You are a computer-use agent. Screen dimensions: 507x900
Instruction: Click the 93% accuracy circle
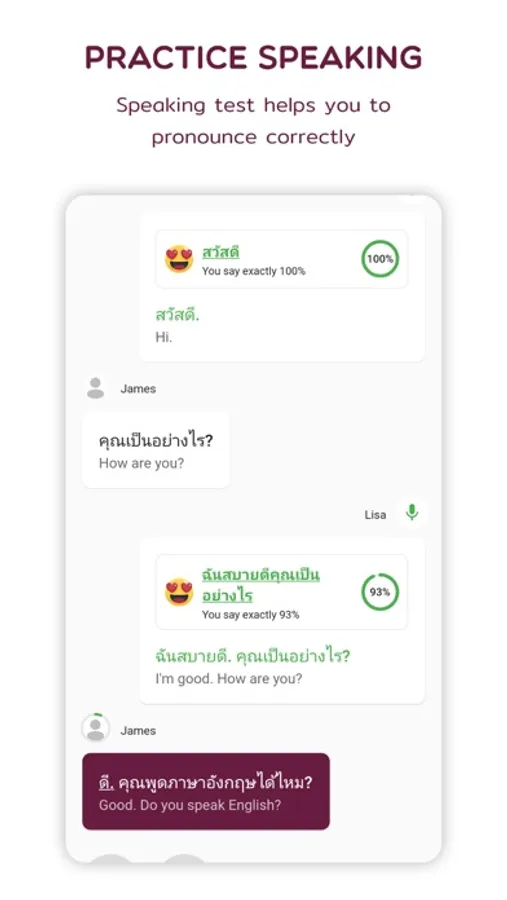(x=380, y=592)
